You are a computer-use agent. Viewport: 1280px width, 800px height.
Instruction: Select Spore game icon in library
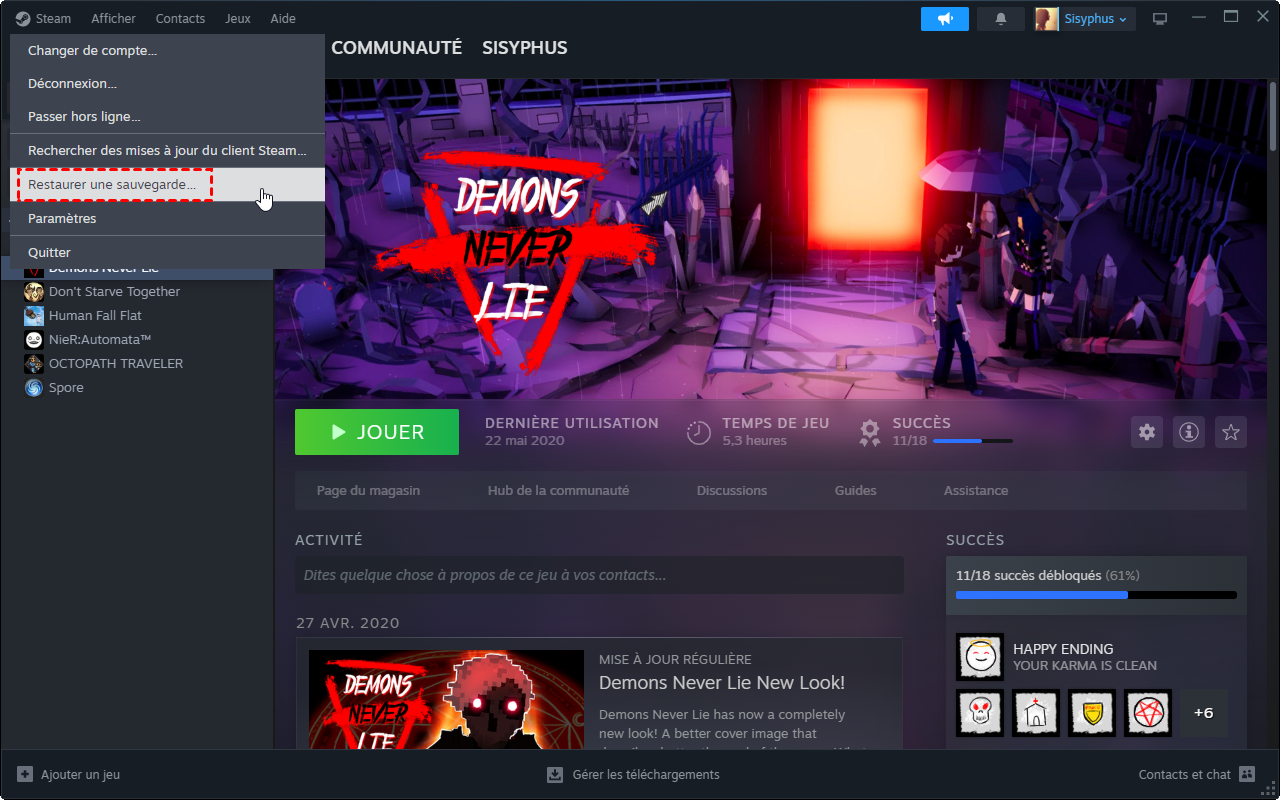(x=34, y=388)
